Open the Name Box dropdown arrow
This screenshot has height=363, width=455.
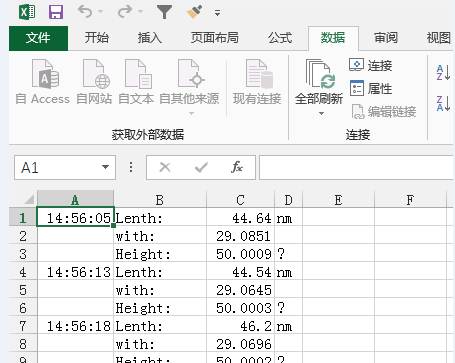click(x=106, y=167)
